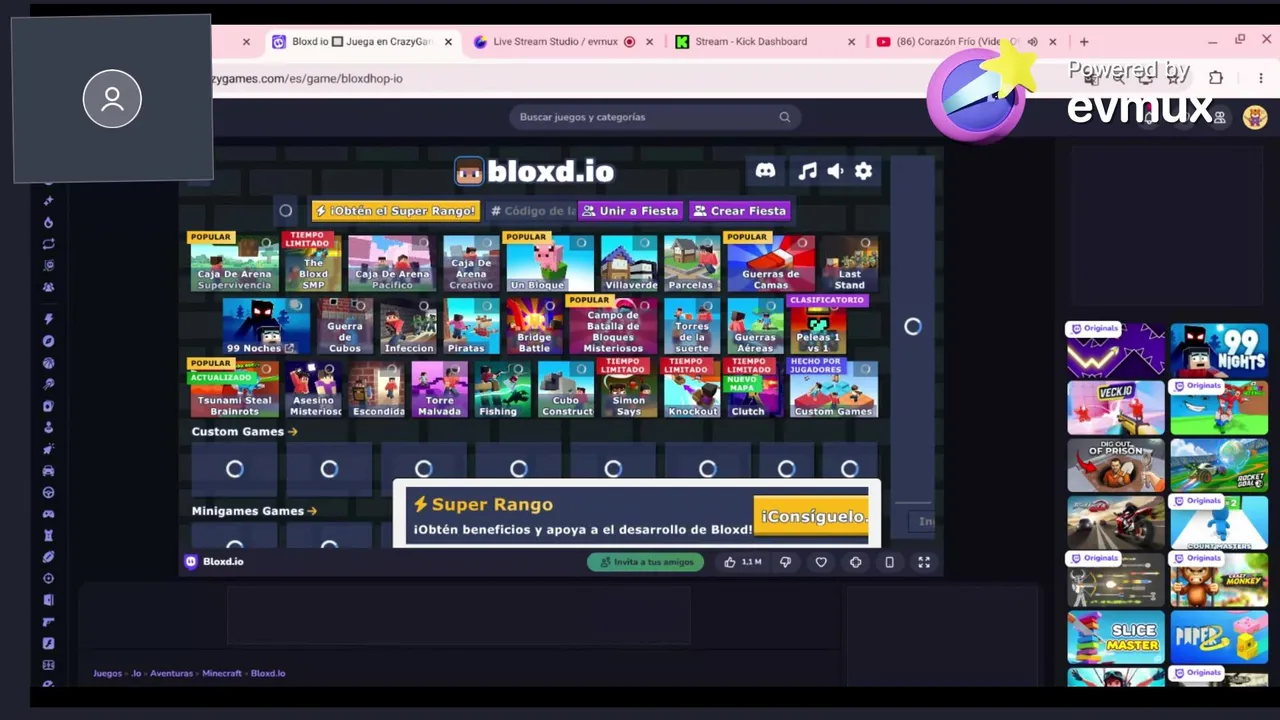
Task: Click Invita a tus amigos button
Action: [x=646, y=562]
